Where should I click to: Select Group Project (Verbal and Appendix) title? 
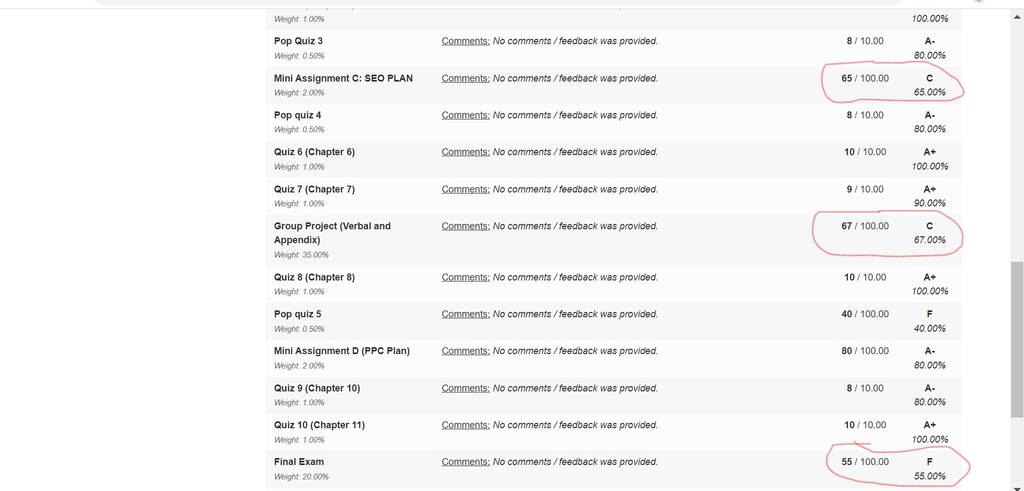tap(332, 233)
